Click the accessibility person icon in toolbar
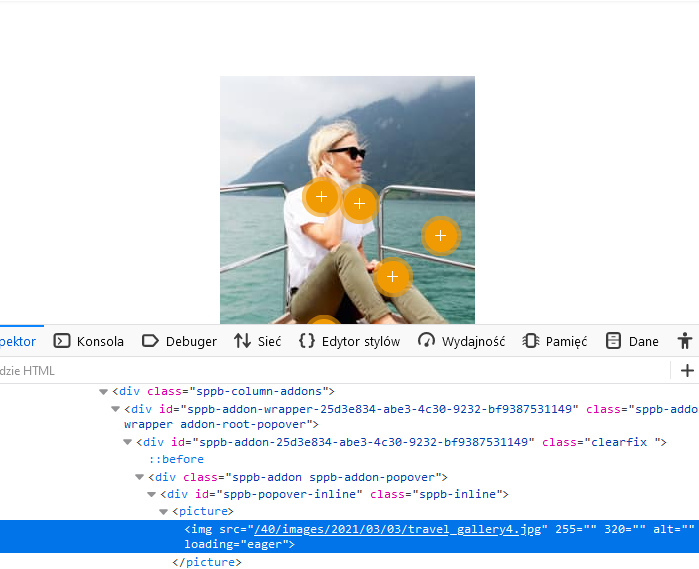The height and width of the screenshot is (569, 699). (684, 341)
